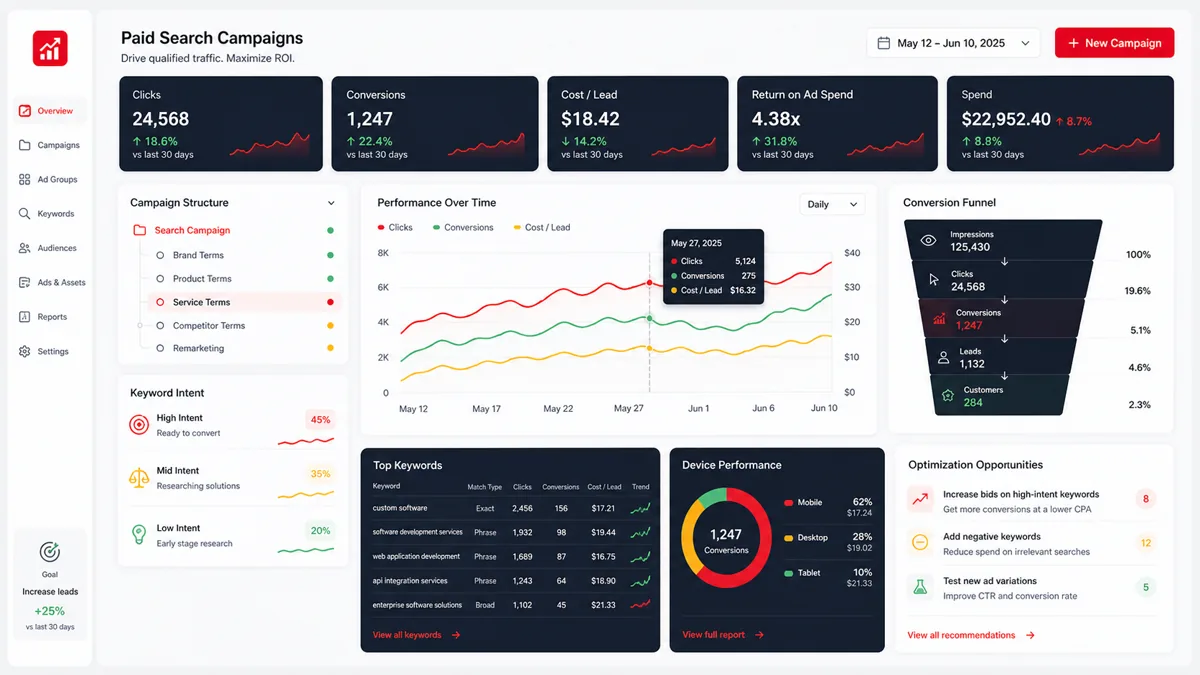Click the Overview sidebar icon
The height and width of the screenshot is (675, 1200).
pos(25,111)
